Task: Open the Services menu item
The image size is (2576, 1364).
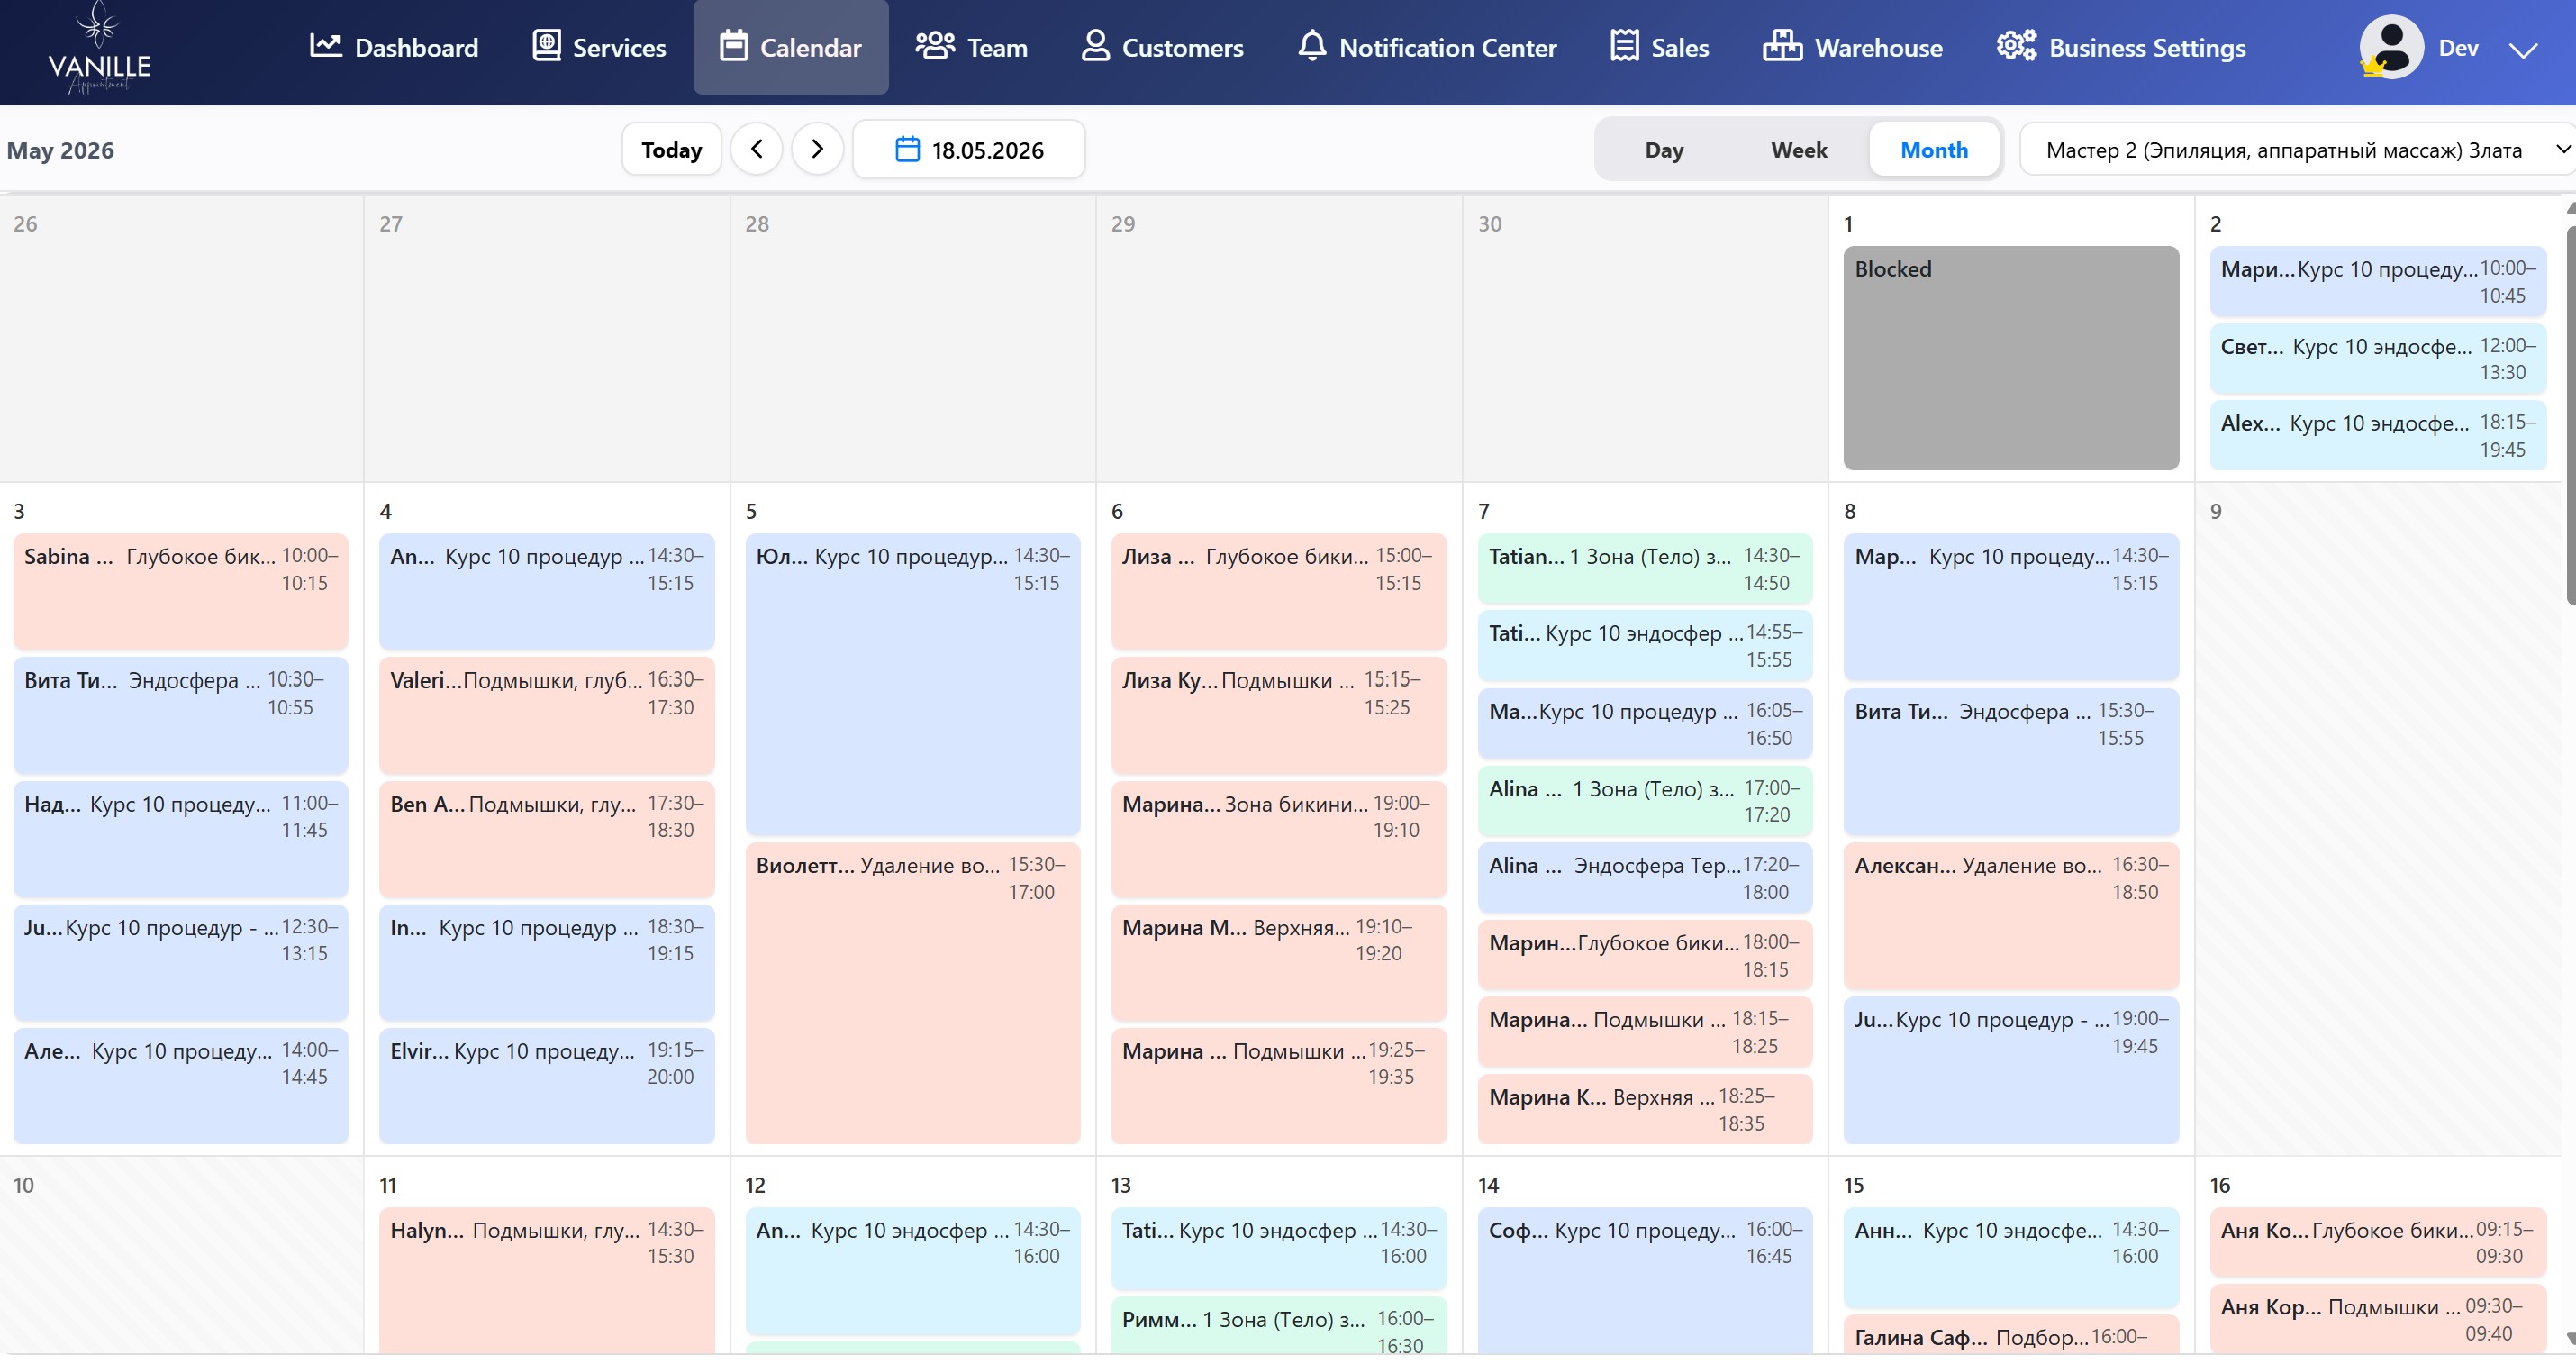Action: [x=599, y=47]
